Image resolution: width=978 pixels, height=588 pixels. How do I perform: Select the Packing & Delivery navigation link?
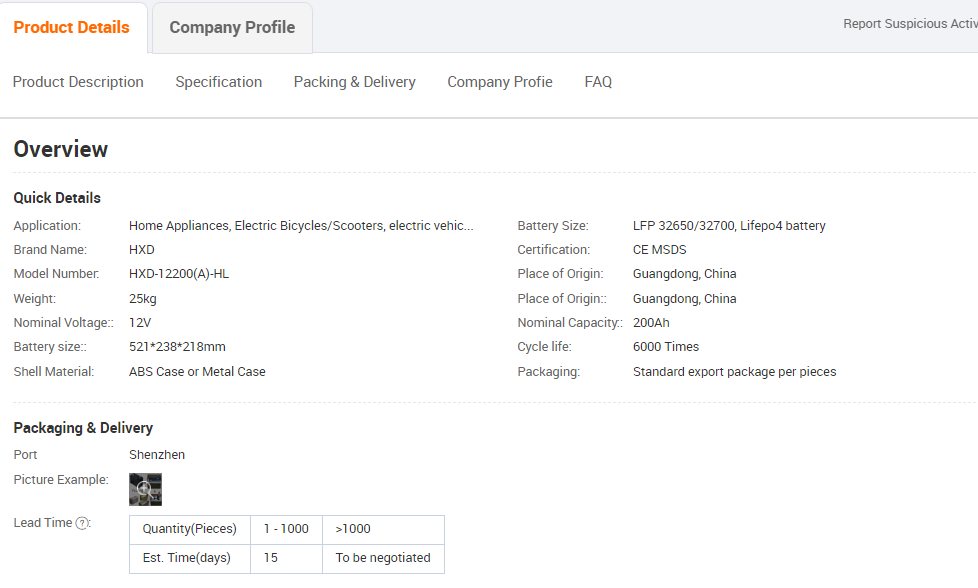(x=354, y=82)
